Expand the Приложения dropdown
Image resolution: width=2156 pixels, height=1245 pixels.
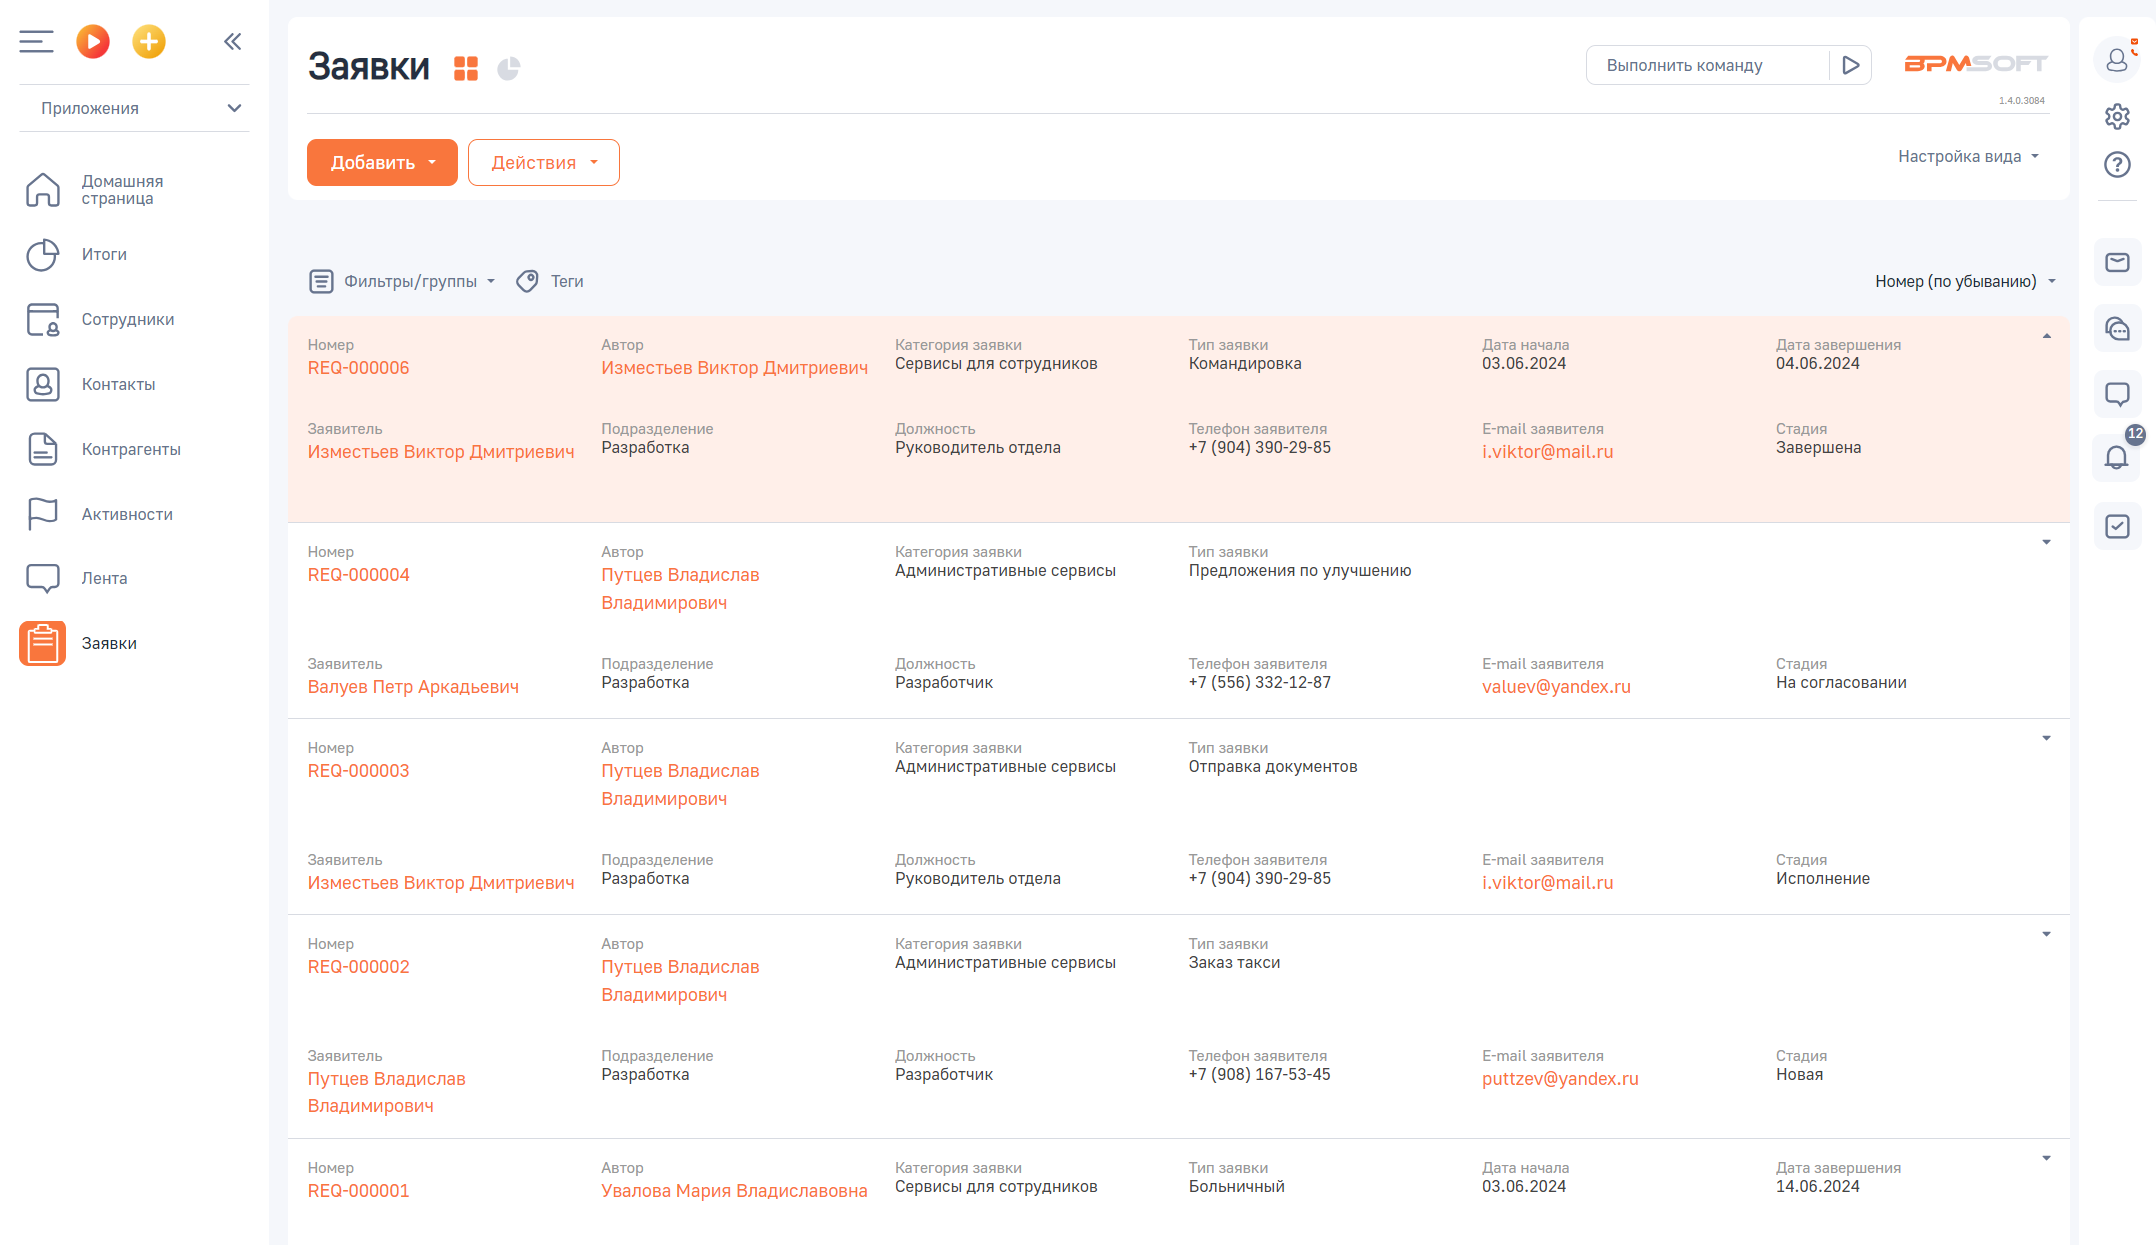134,108
